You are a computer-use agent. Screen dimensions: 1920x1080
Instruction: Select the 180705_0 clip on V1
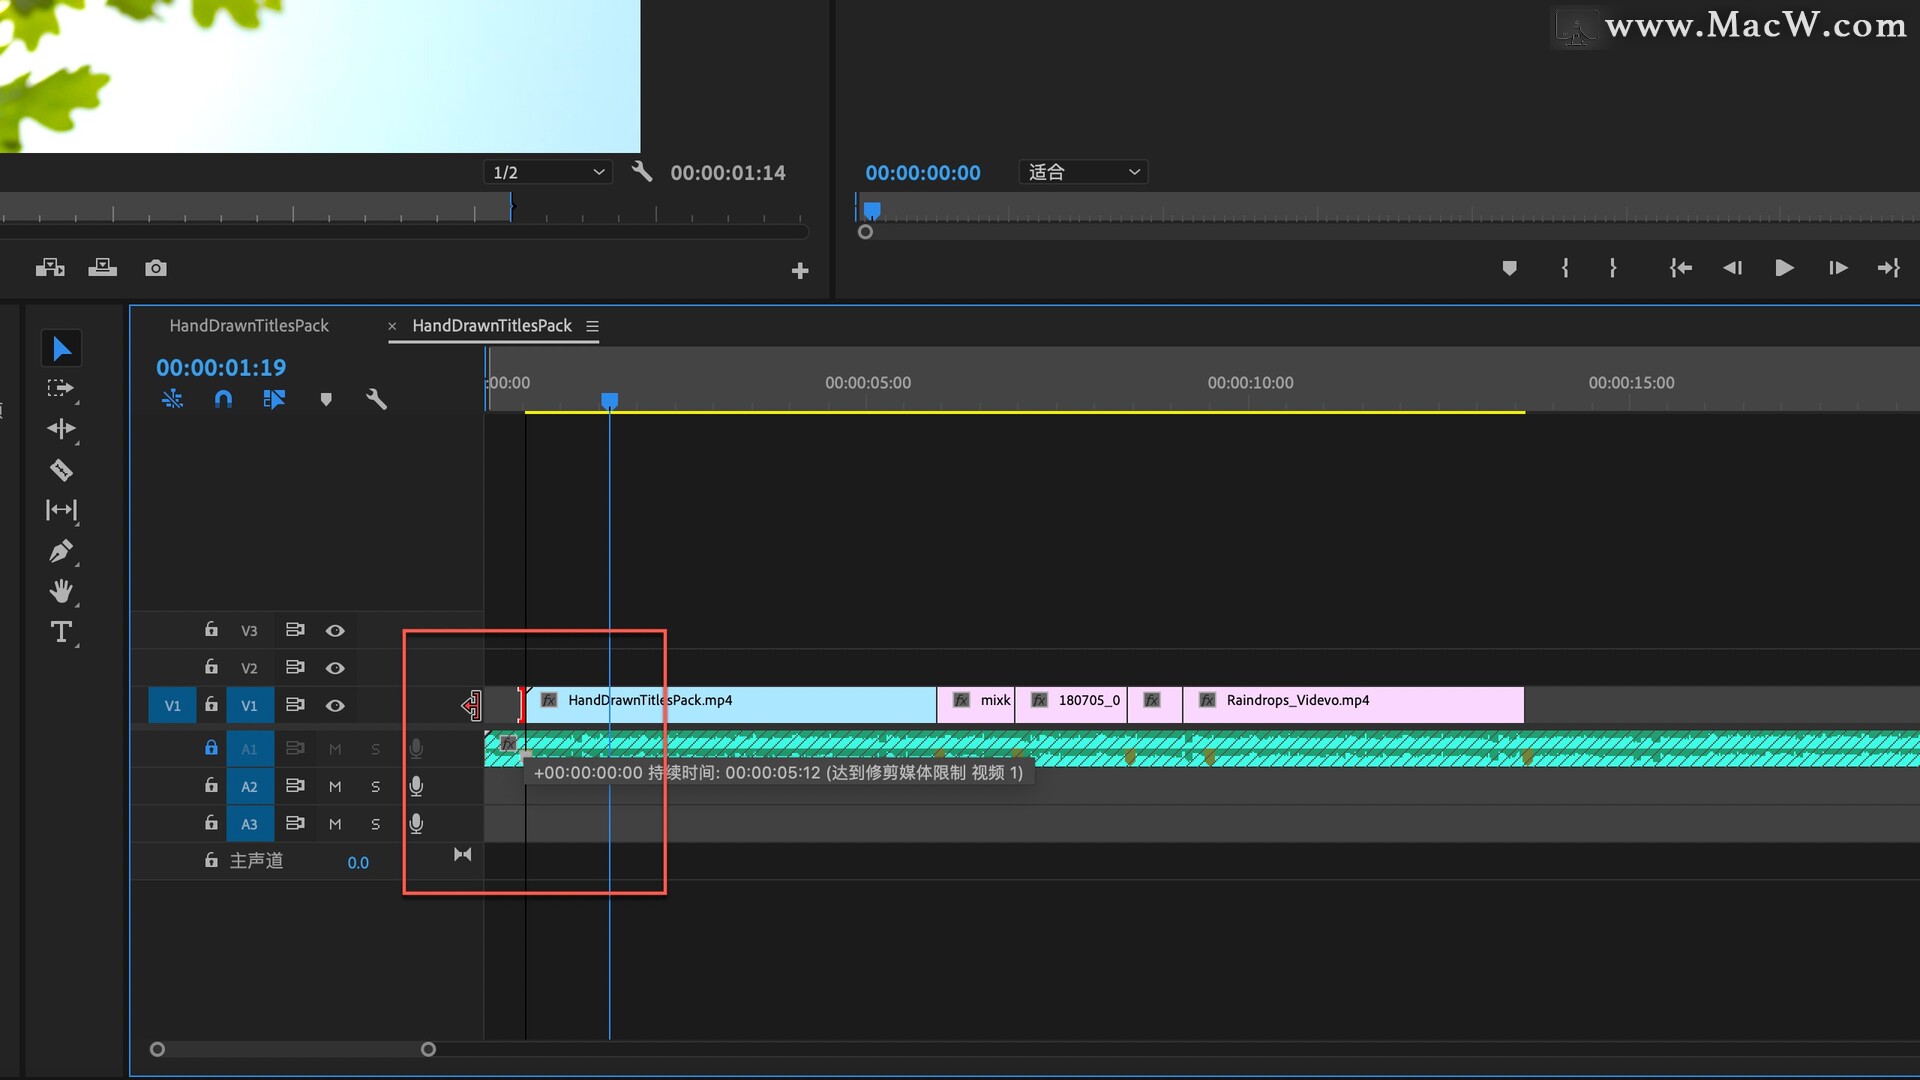click(x=1071, y=704)
